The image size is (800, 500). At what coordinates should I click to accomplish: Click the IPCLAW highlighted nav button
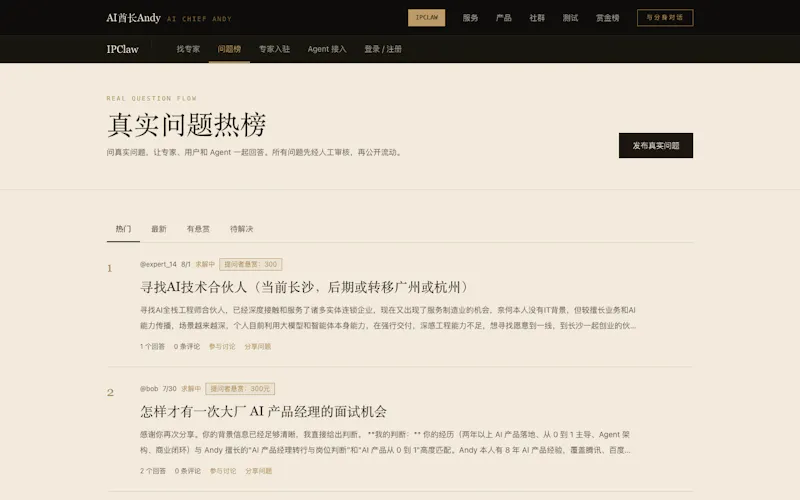click(x=427, y=18)
